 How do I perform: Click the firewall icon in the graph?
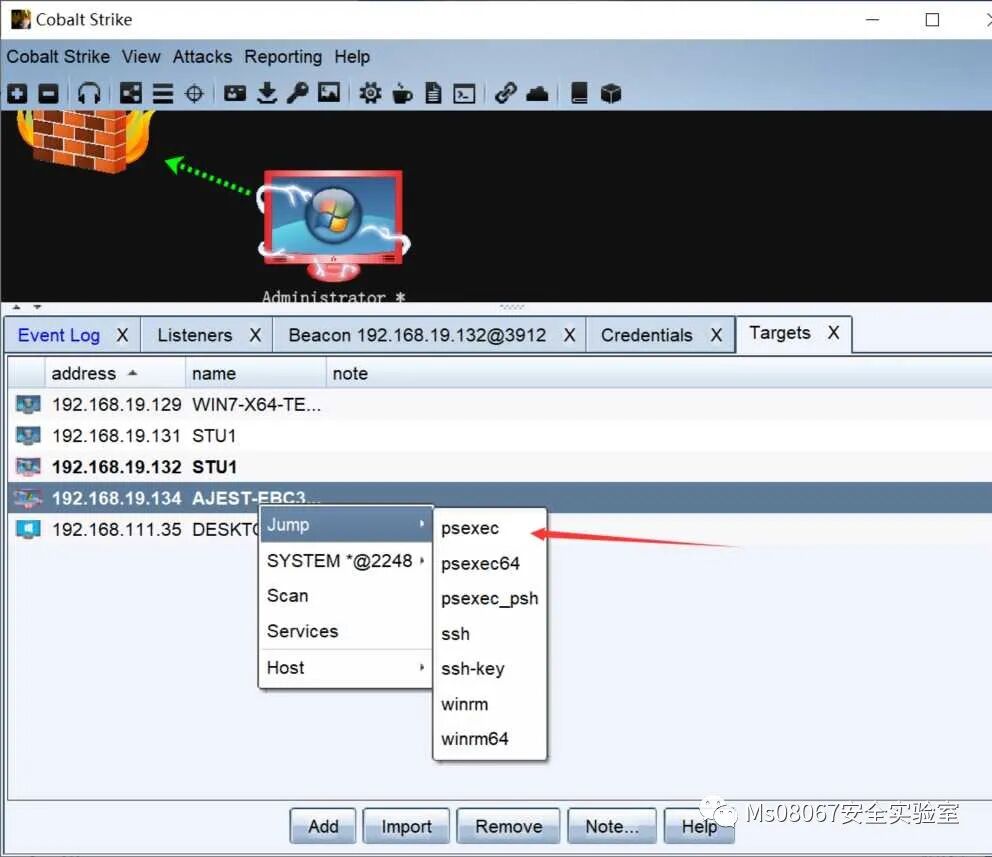pos(85,140)
